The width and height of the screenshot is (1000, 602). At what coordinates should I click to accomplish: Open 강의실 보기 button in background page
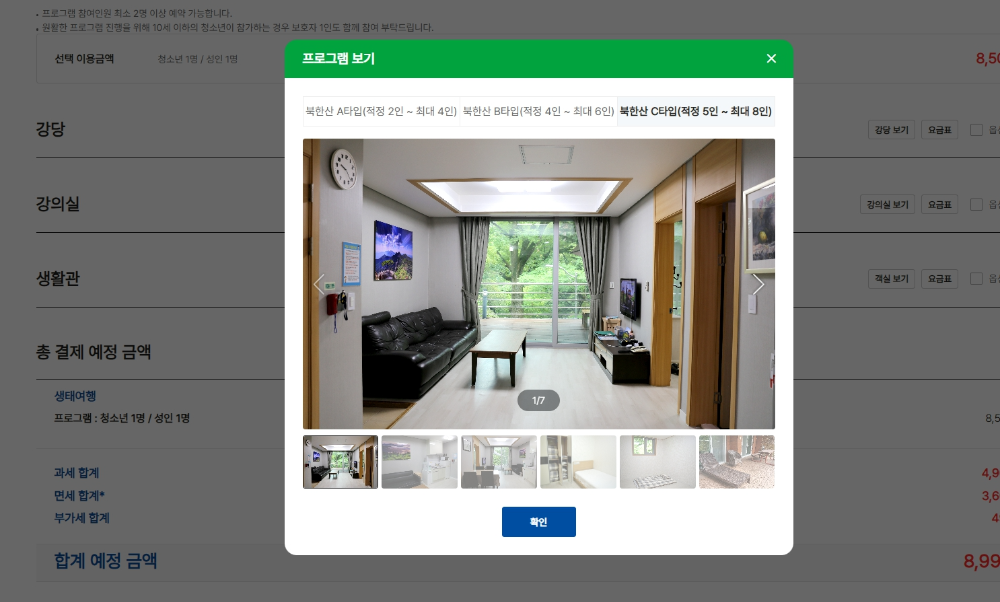[887, 205]
